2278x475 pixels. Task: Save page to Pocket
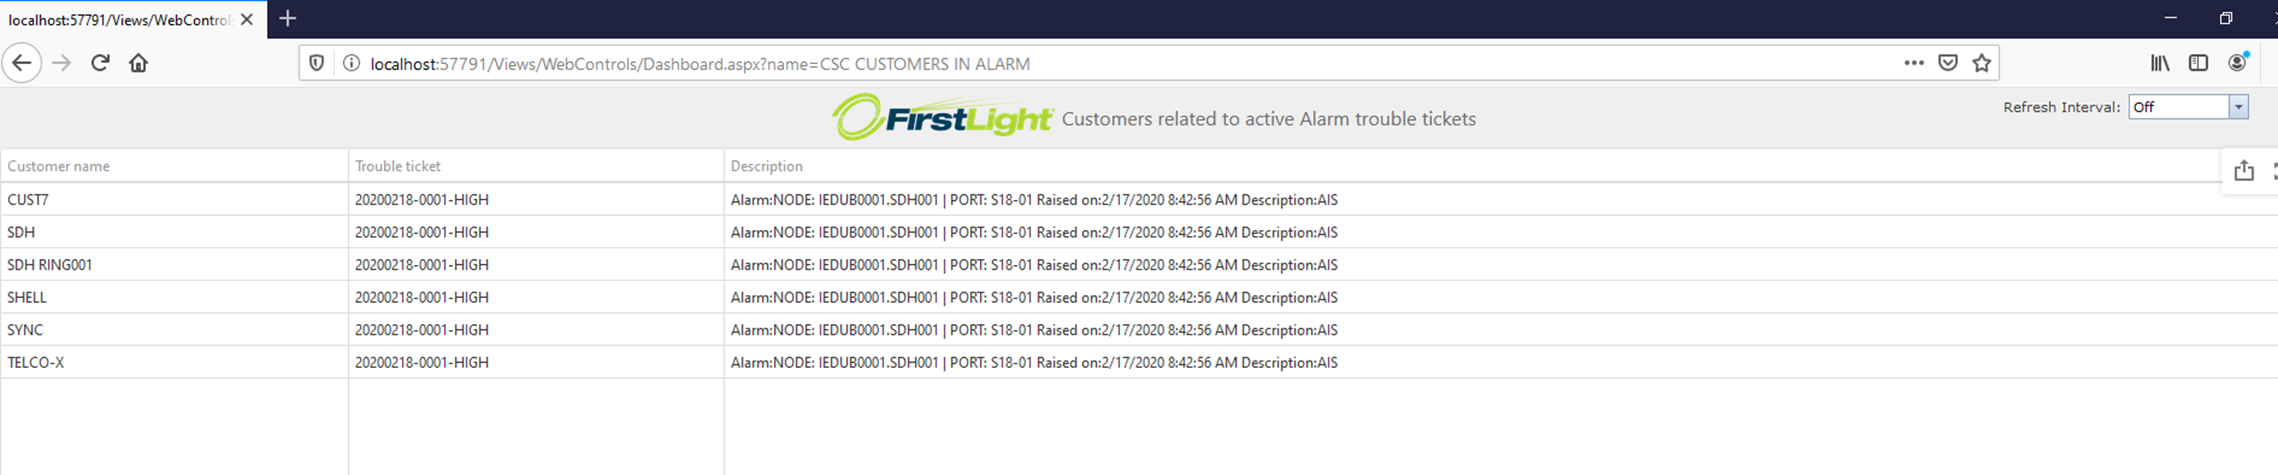[x=1947, y=63]
